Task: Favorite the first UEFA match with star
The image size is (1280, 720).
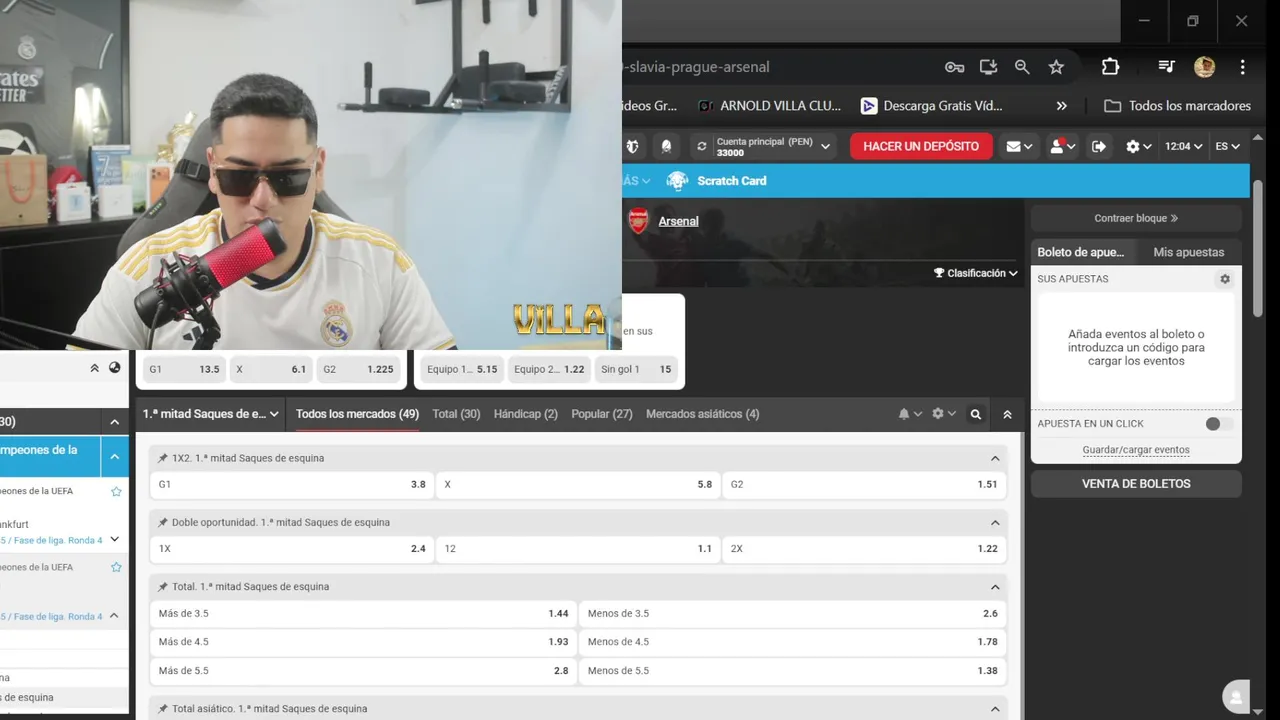Action: coord(116,491)
